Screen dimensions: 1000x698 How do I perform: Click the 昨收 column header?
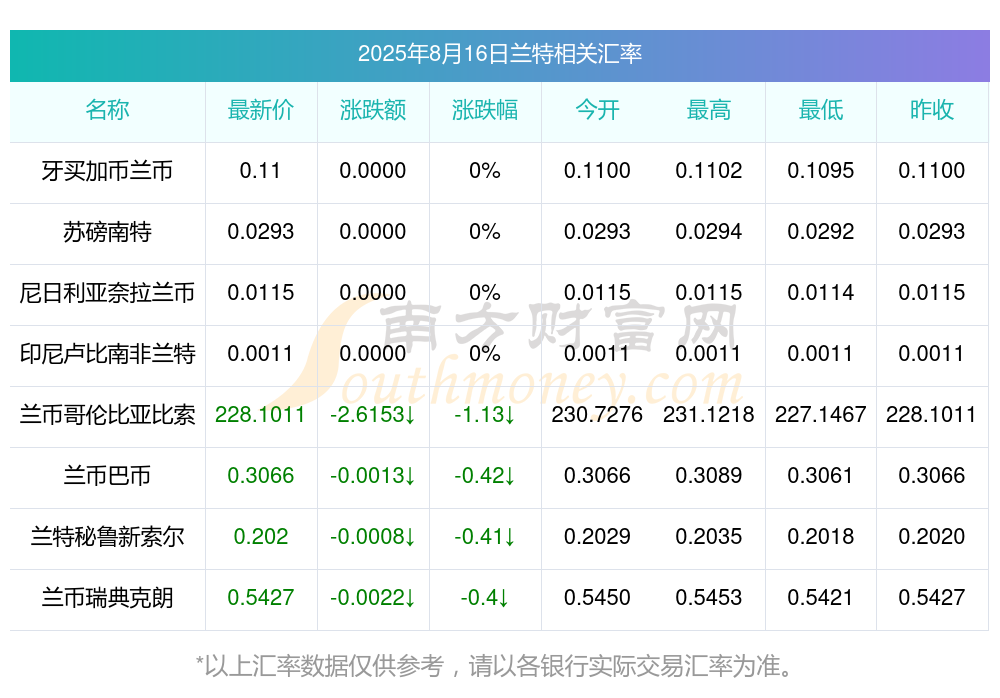tap(932, 110)
